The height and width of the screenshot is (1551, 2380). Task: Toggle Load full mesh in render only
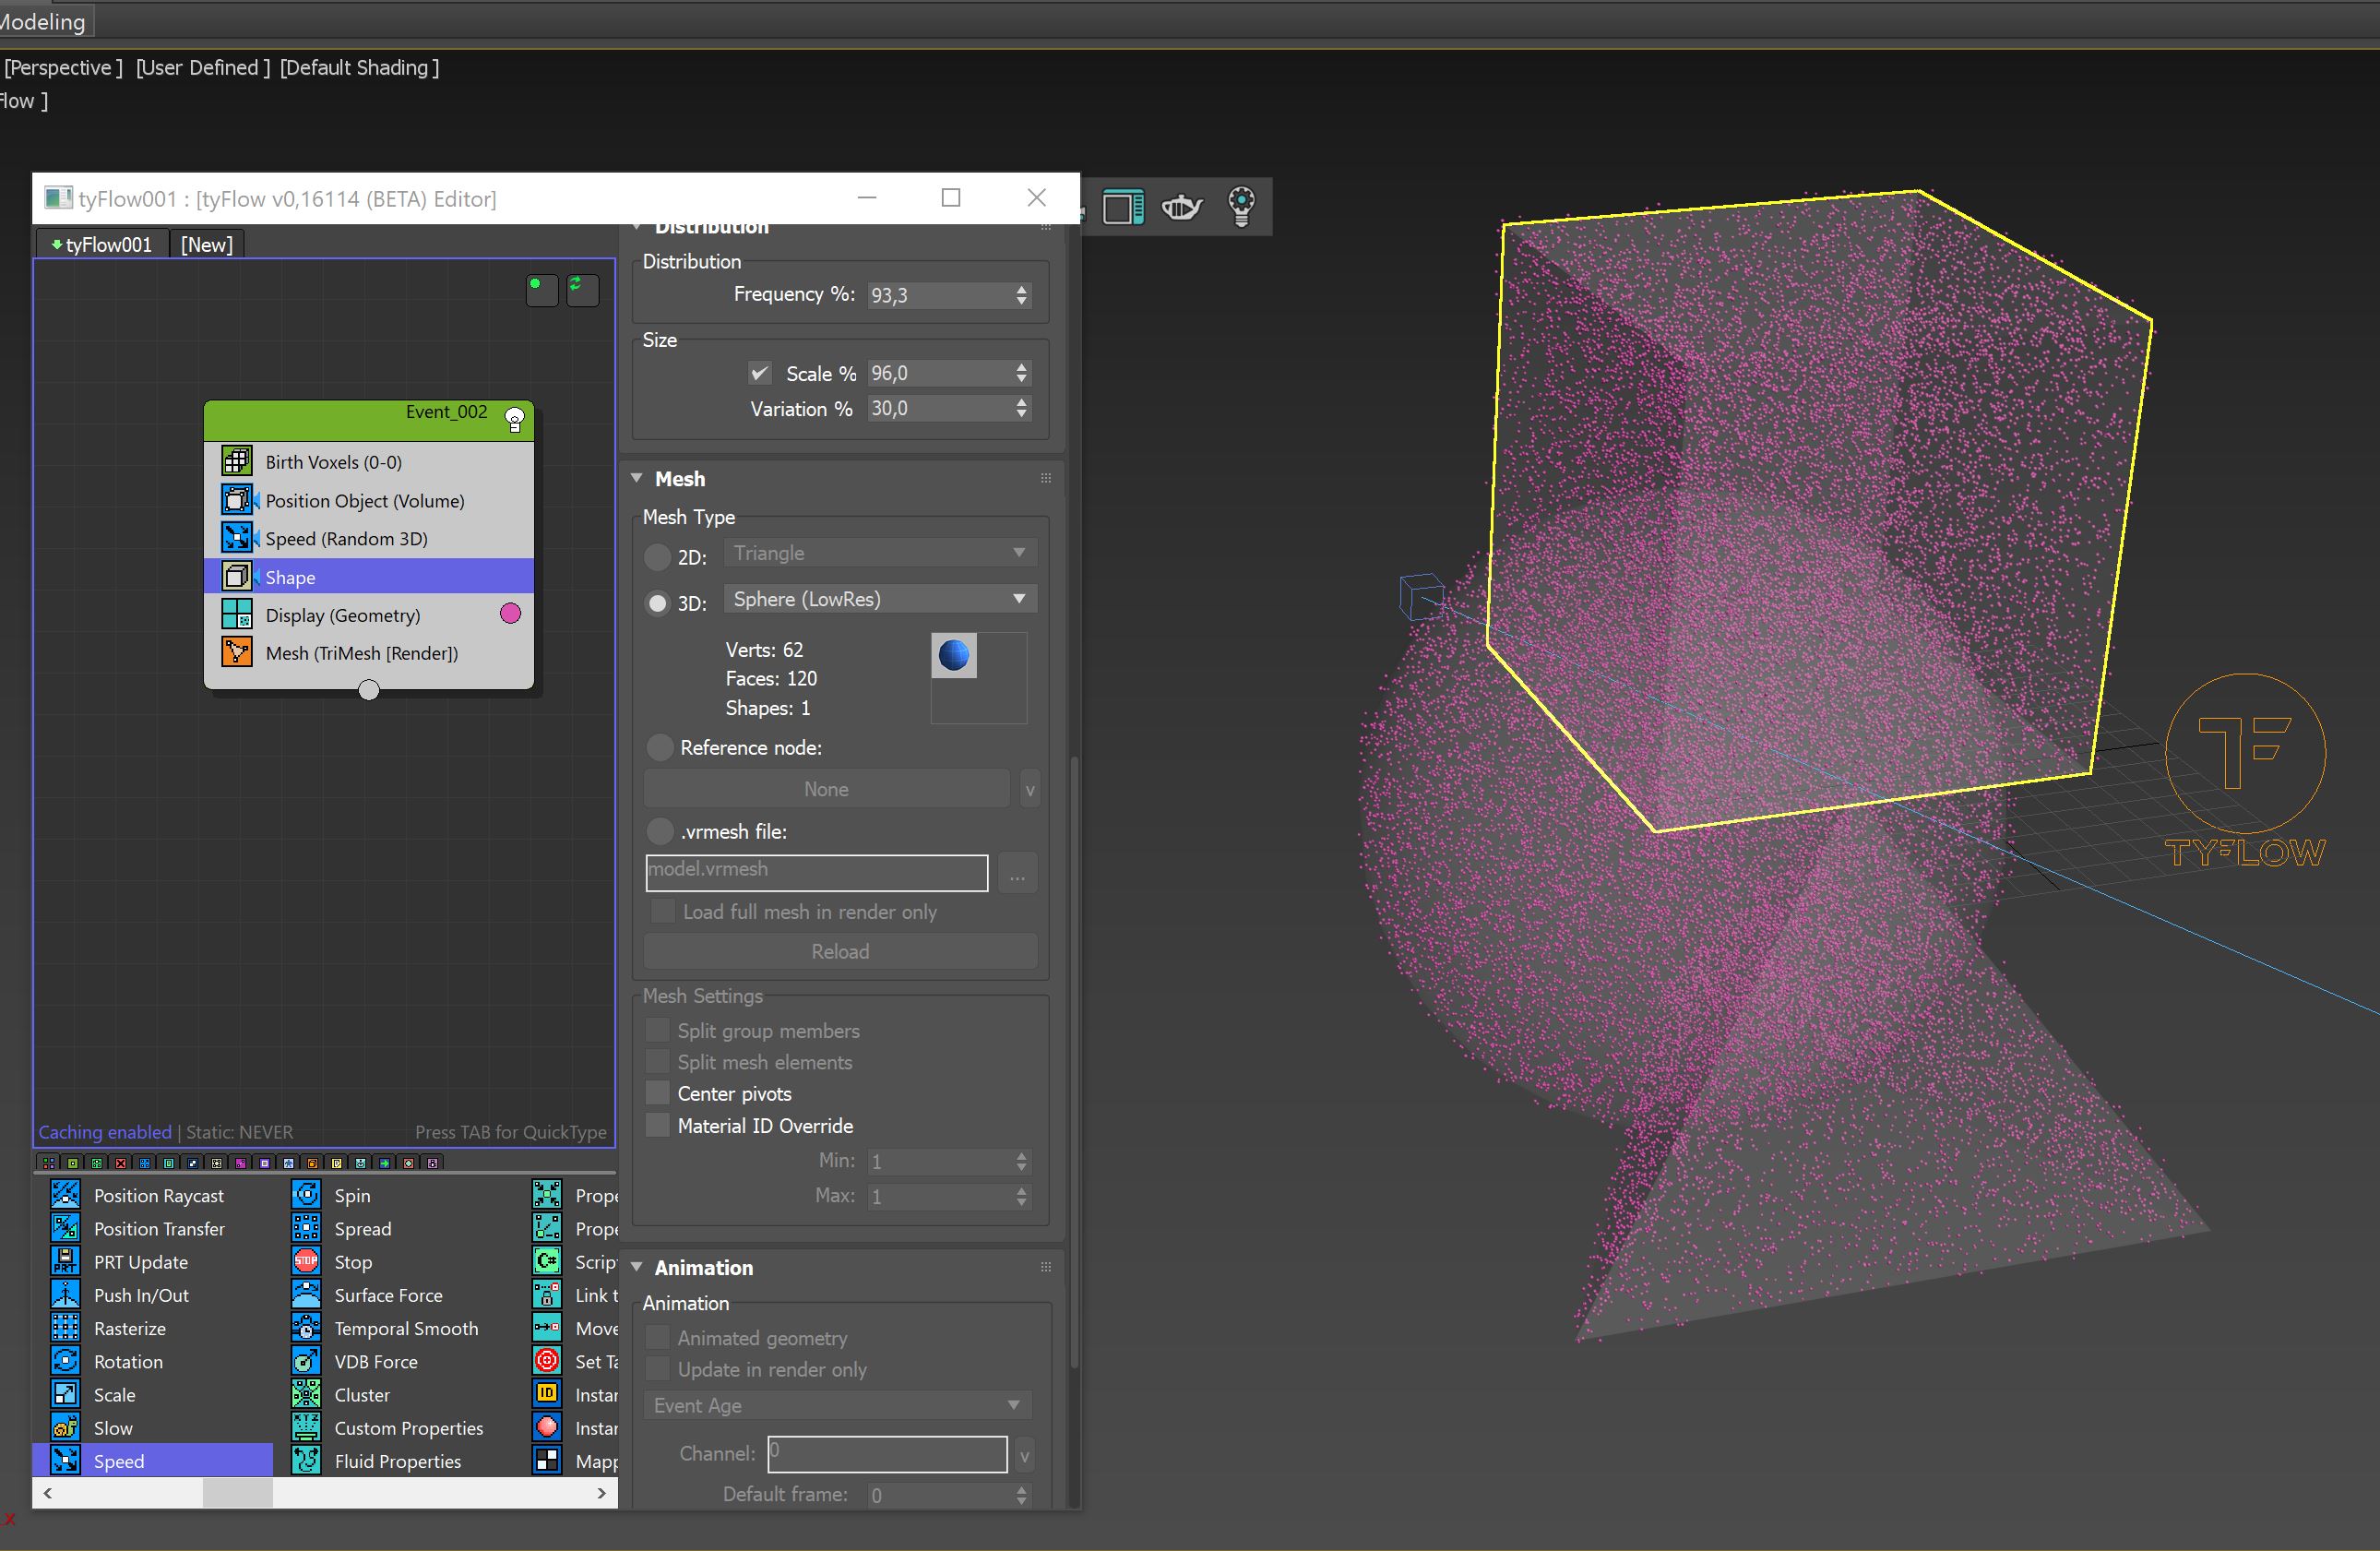tap(662, 911)
